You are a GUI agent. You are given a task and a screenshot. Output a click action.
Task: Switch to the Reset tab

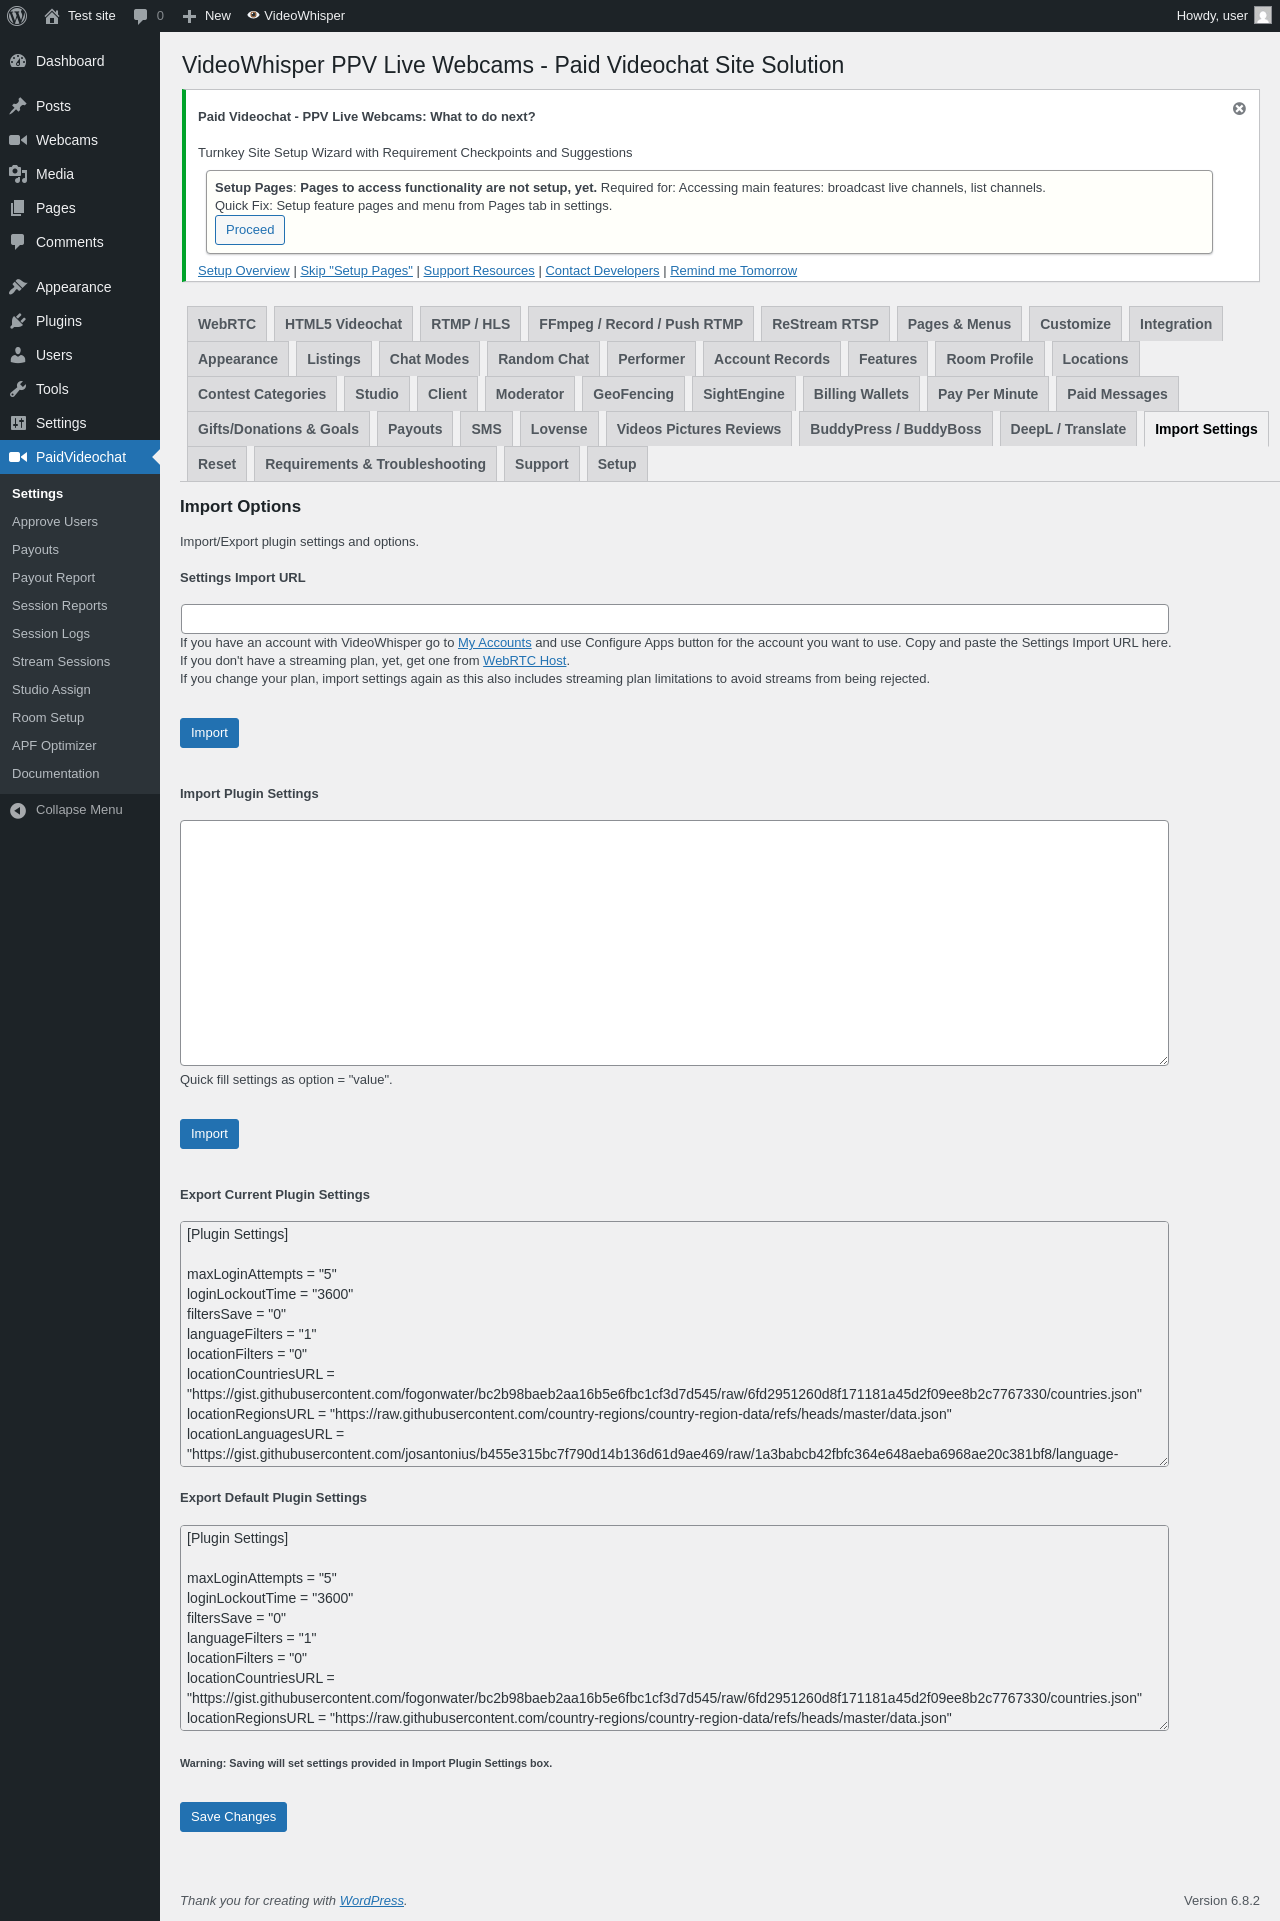[217, 464]
